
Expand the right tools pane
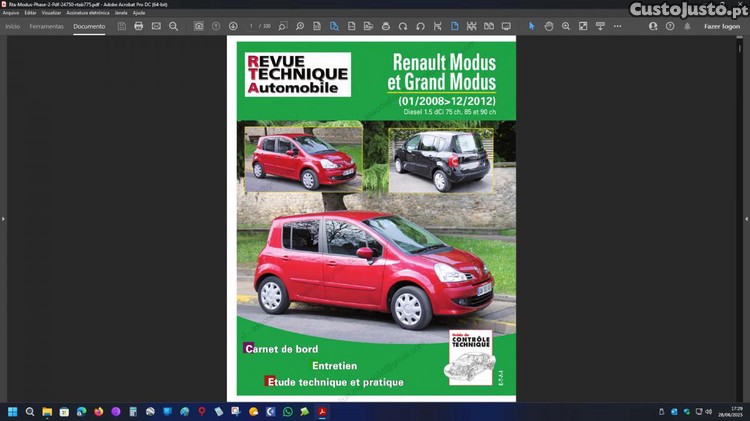tap(745, 218)
